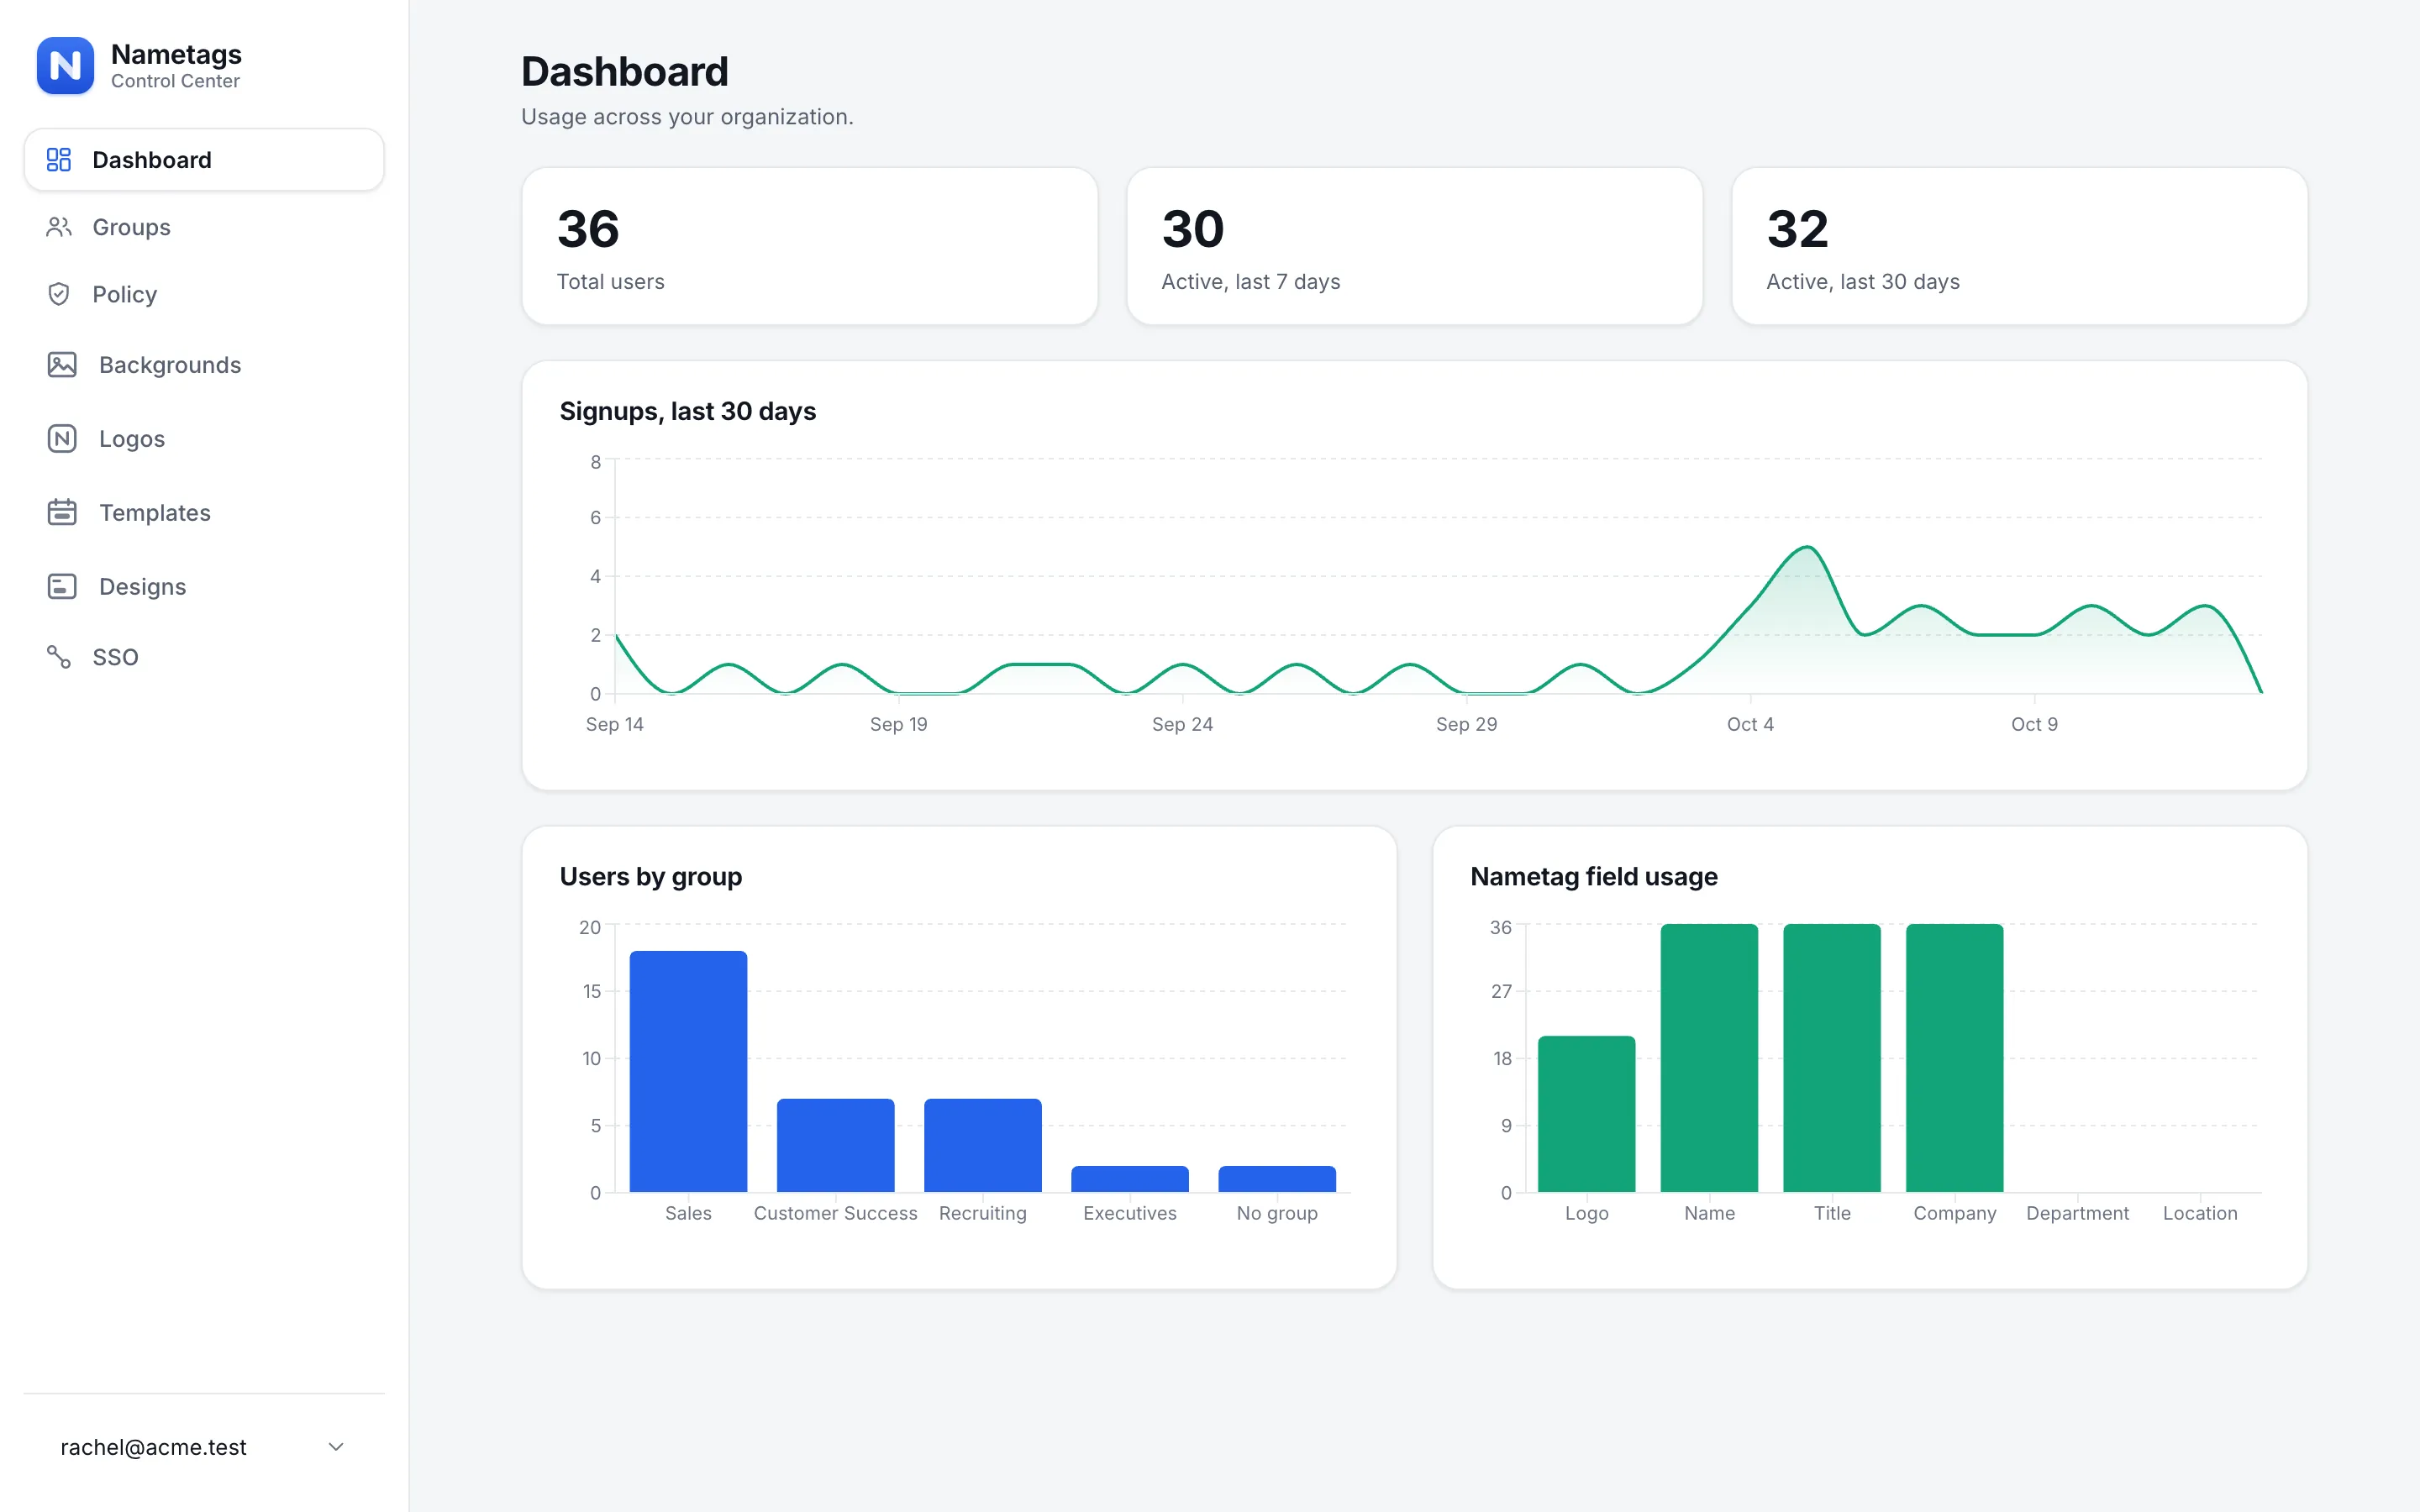The height and width of the screenshot is (1512, 2420).
Task: Expand the account chevron next to rachel@acme.test
Action: (x=336, y=1447)
